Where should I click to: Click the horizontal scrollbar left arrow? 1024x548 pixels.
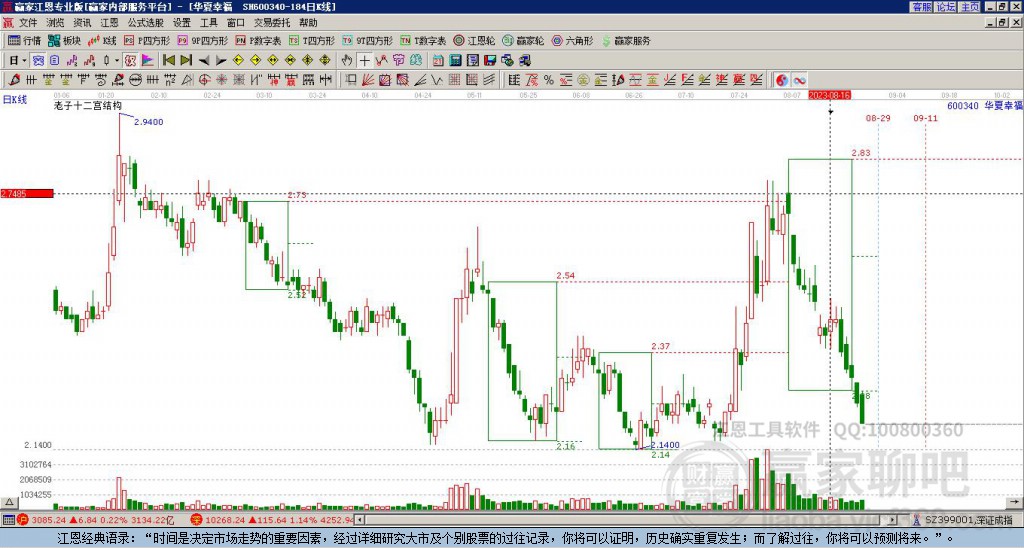pos(359,520)
